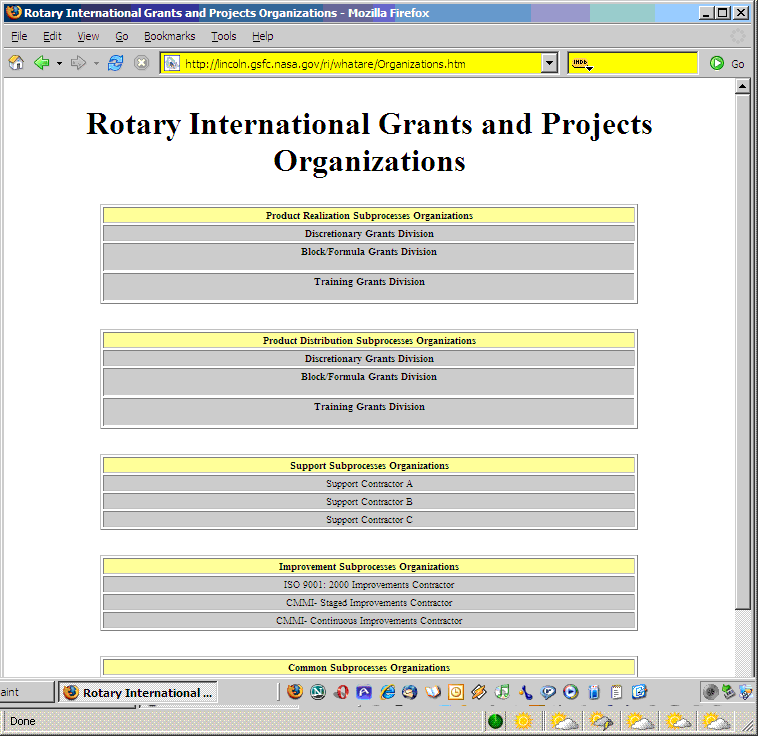Click the green network system tray icon
This screenshot has width=758, height=736.
(728, 692)
